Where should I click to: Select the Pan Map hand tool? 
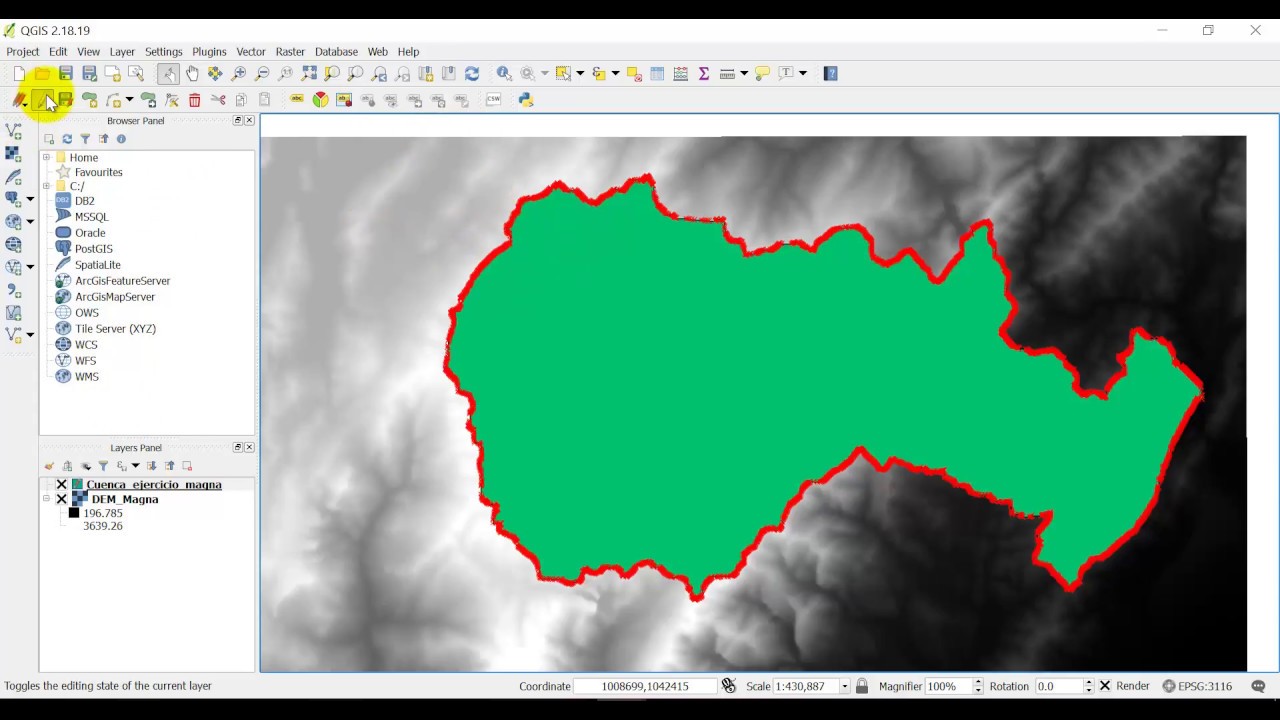[x=192, y=74]
